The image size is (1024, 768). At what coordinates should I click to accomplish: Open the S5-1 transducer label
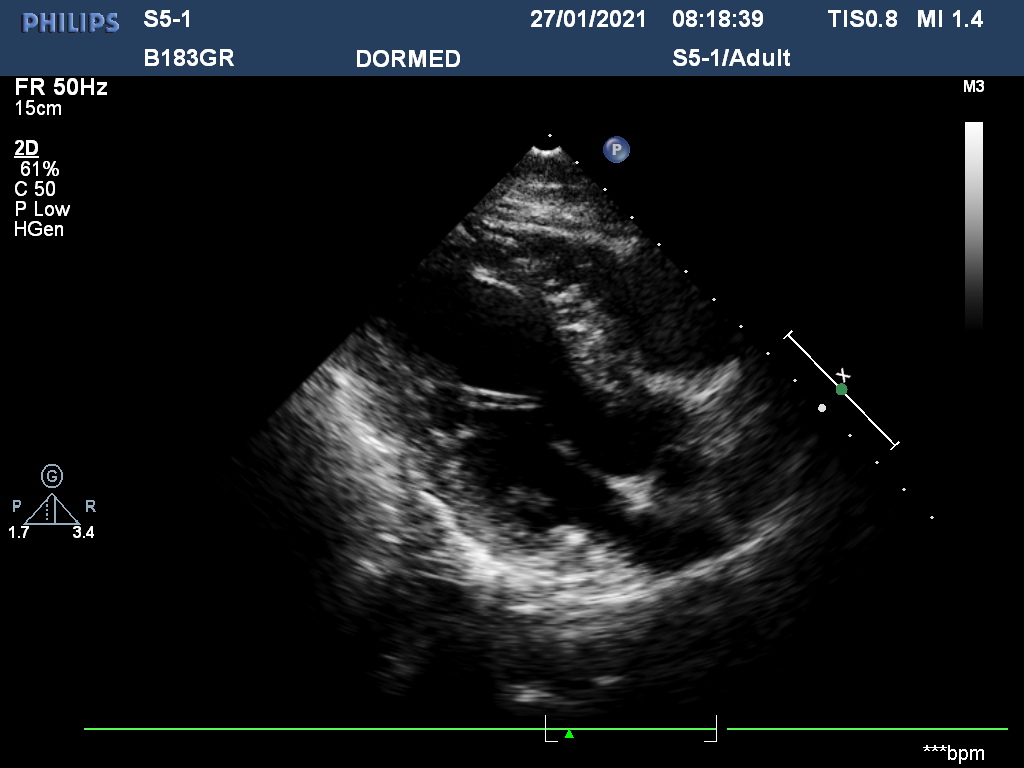click(167, 20)
